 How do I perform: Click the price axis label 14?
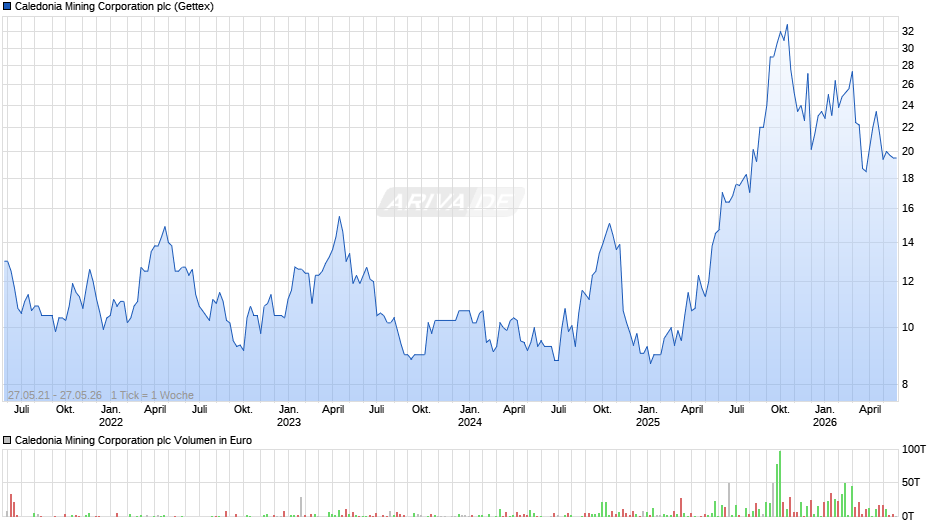pos(908,242)
